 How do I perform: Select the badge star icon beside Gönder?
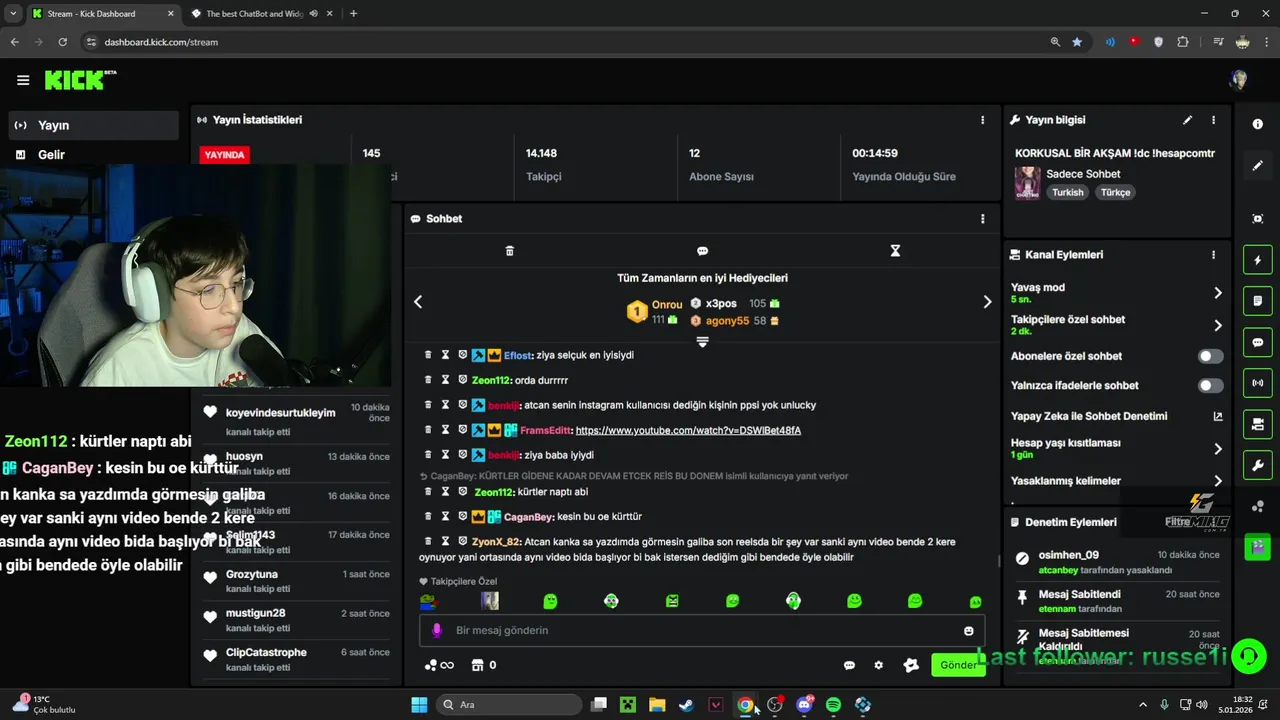[x=911, y=665]
